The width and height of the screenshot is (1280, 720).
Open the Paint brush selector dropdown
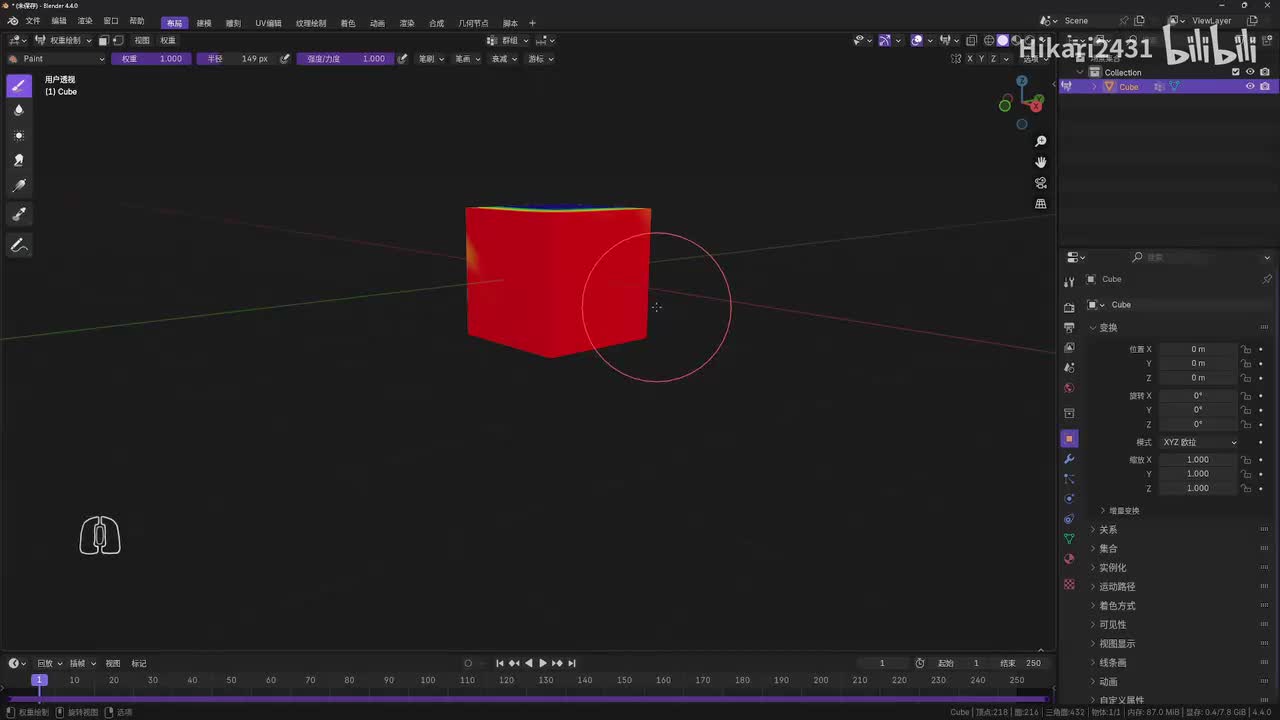(56, 59)
